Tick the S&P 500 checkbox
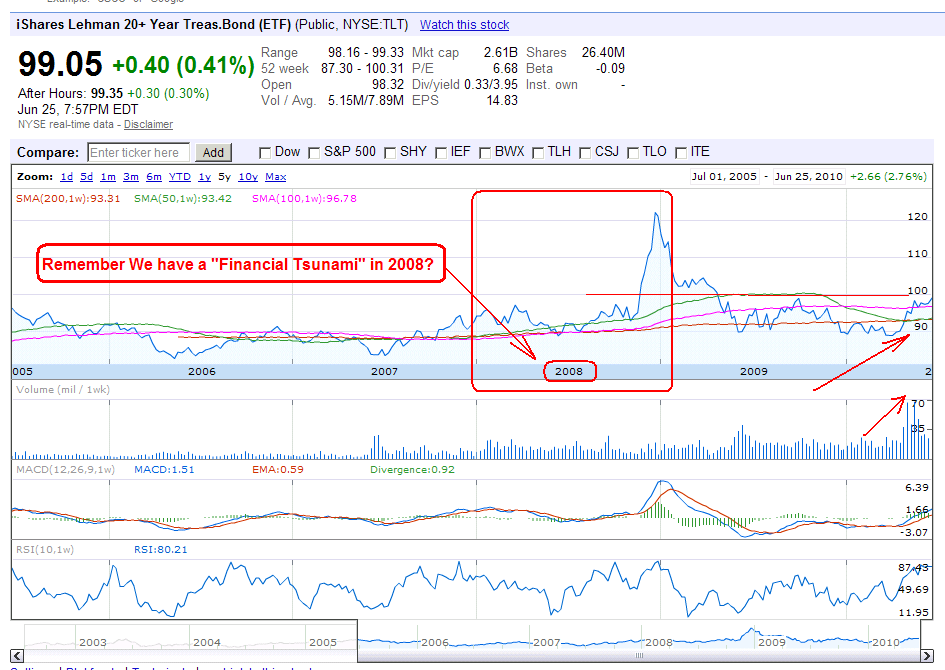Screen dimensions: 945x670 point(314,153)
